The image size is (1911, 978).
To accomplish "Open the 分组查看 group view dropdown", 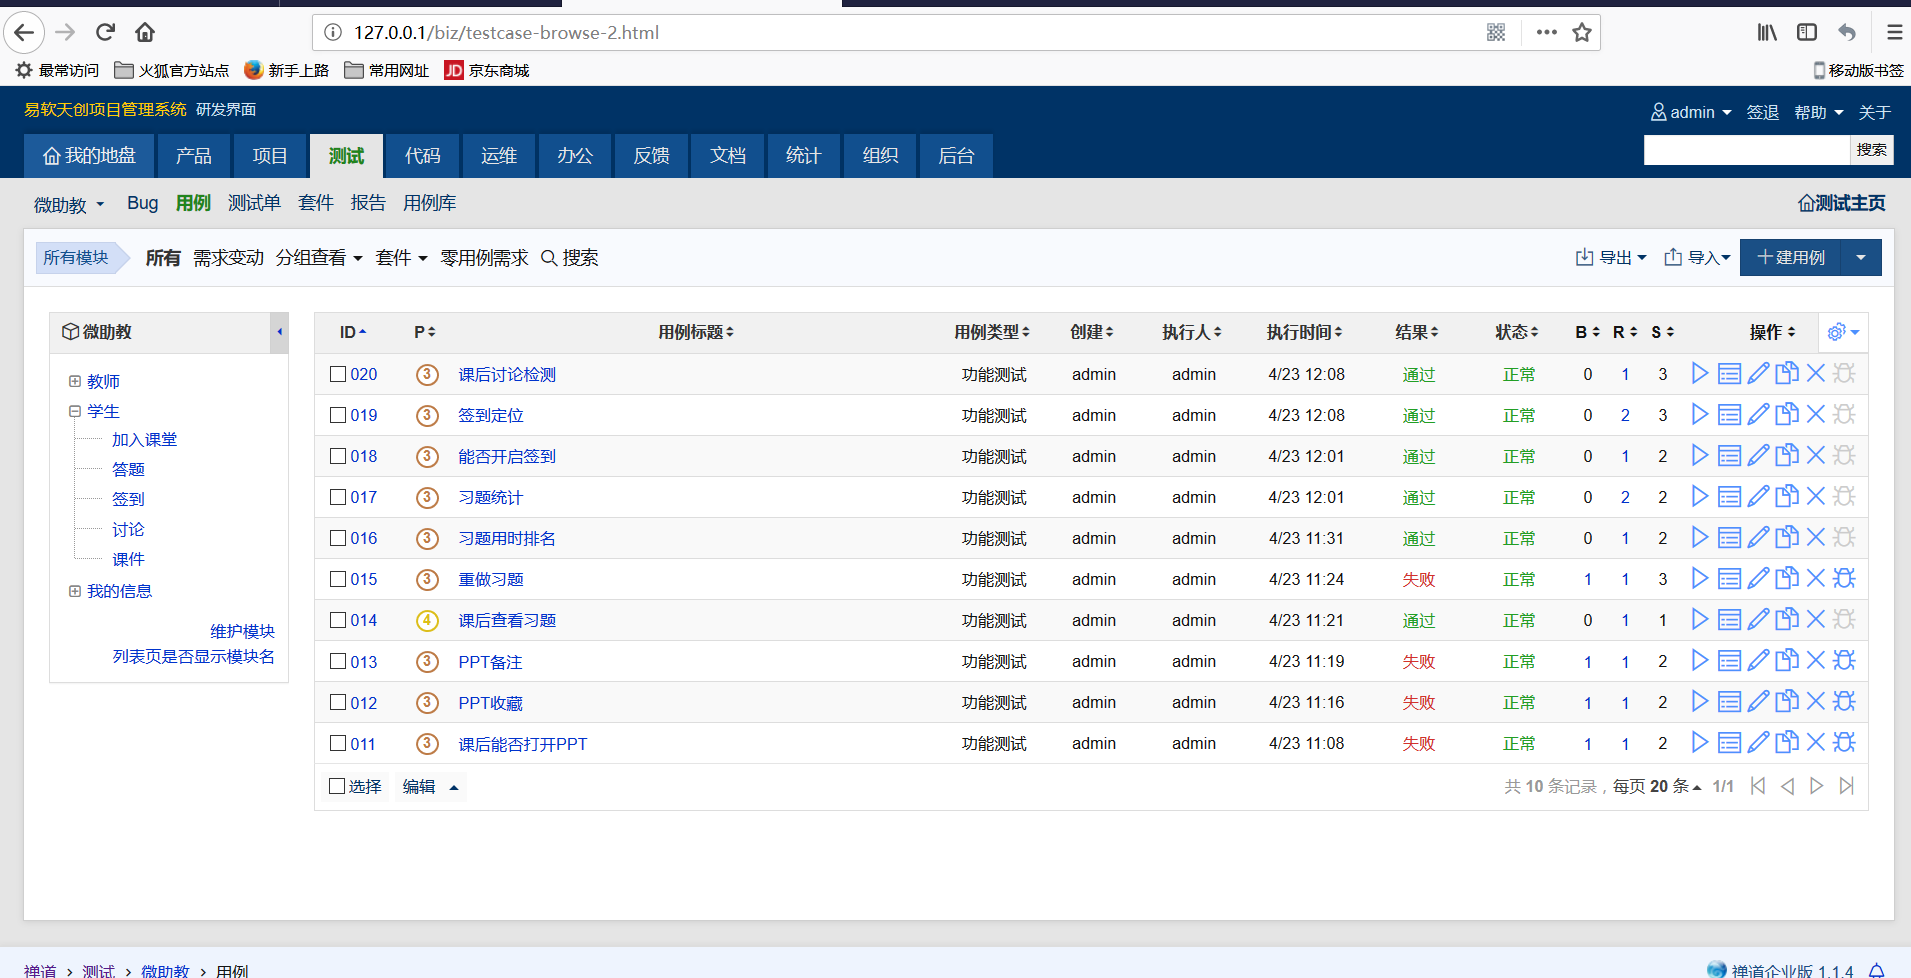I will pyautogui.click(x=318, y=258).
